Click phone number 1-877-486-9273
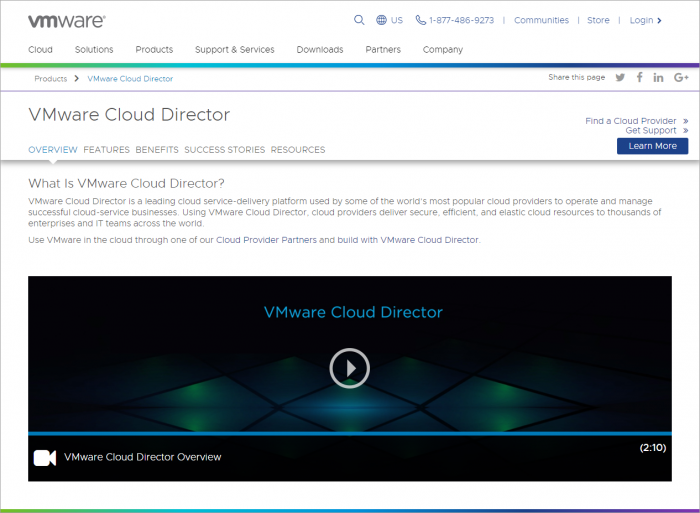Image resolution: width=700 pixels, height=513 pixels. pyautogui.click(x=462, y=20)
